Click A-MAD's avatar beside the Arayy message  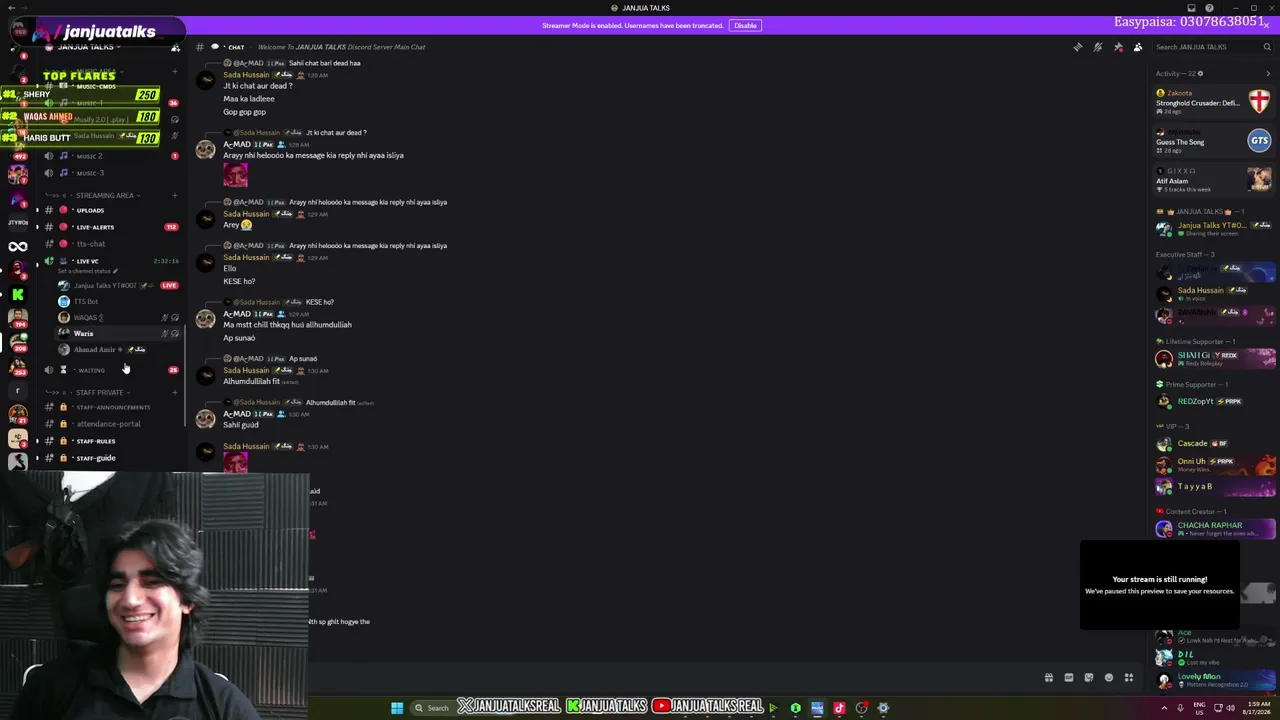coord(205,150)
